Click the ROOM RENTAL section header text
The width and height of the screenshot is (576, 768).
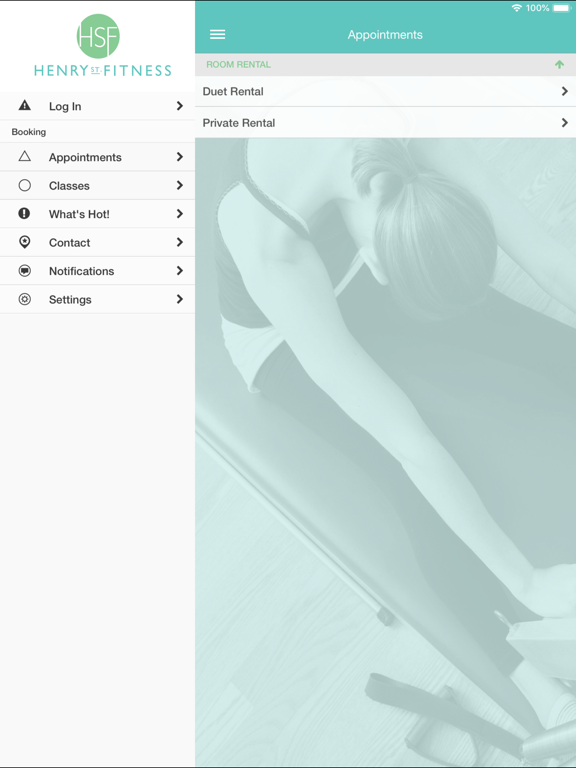(239, 65)
